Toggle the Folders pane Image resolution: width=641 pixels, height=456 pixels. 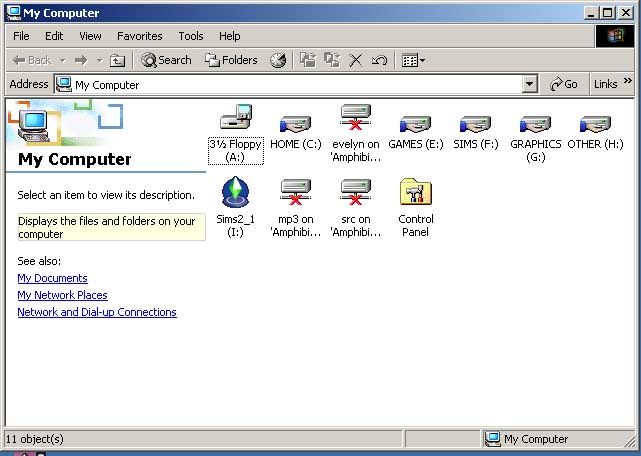tap(231, 61)
